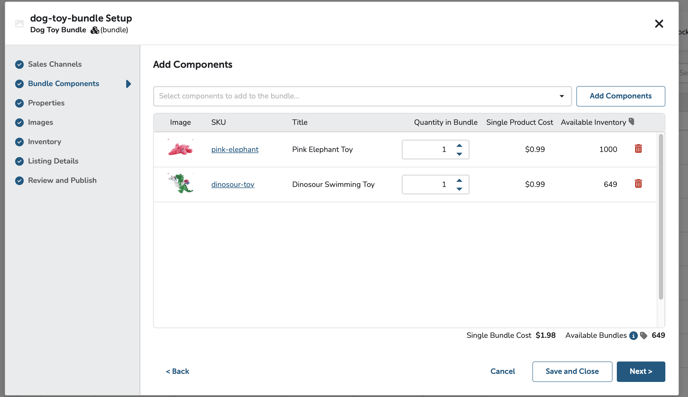Image resolution: width=688 pixels, height=397 pixels.
Task: Go to Inventory step
Action: point(44,141)
